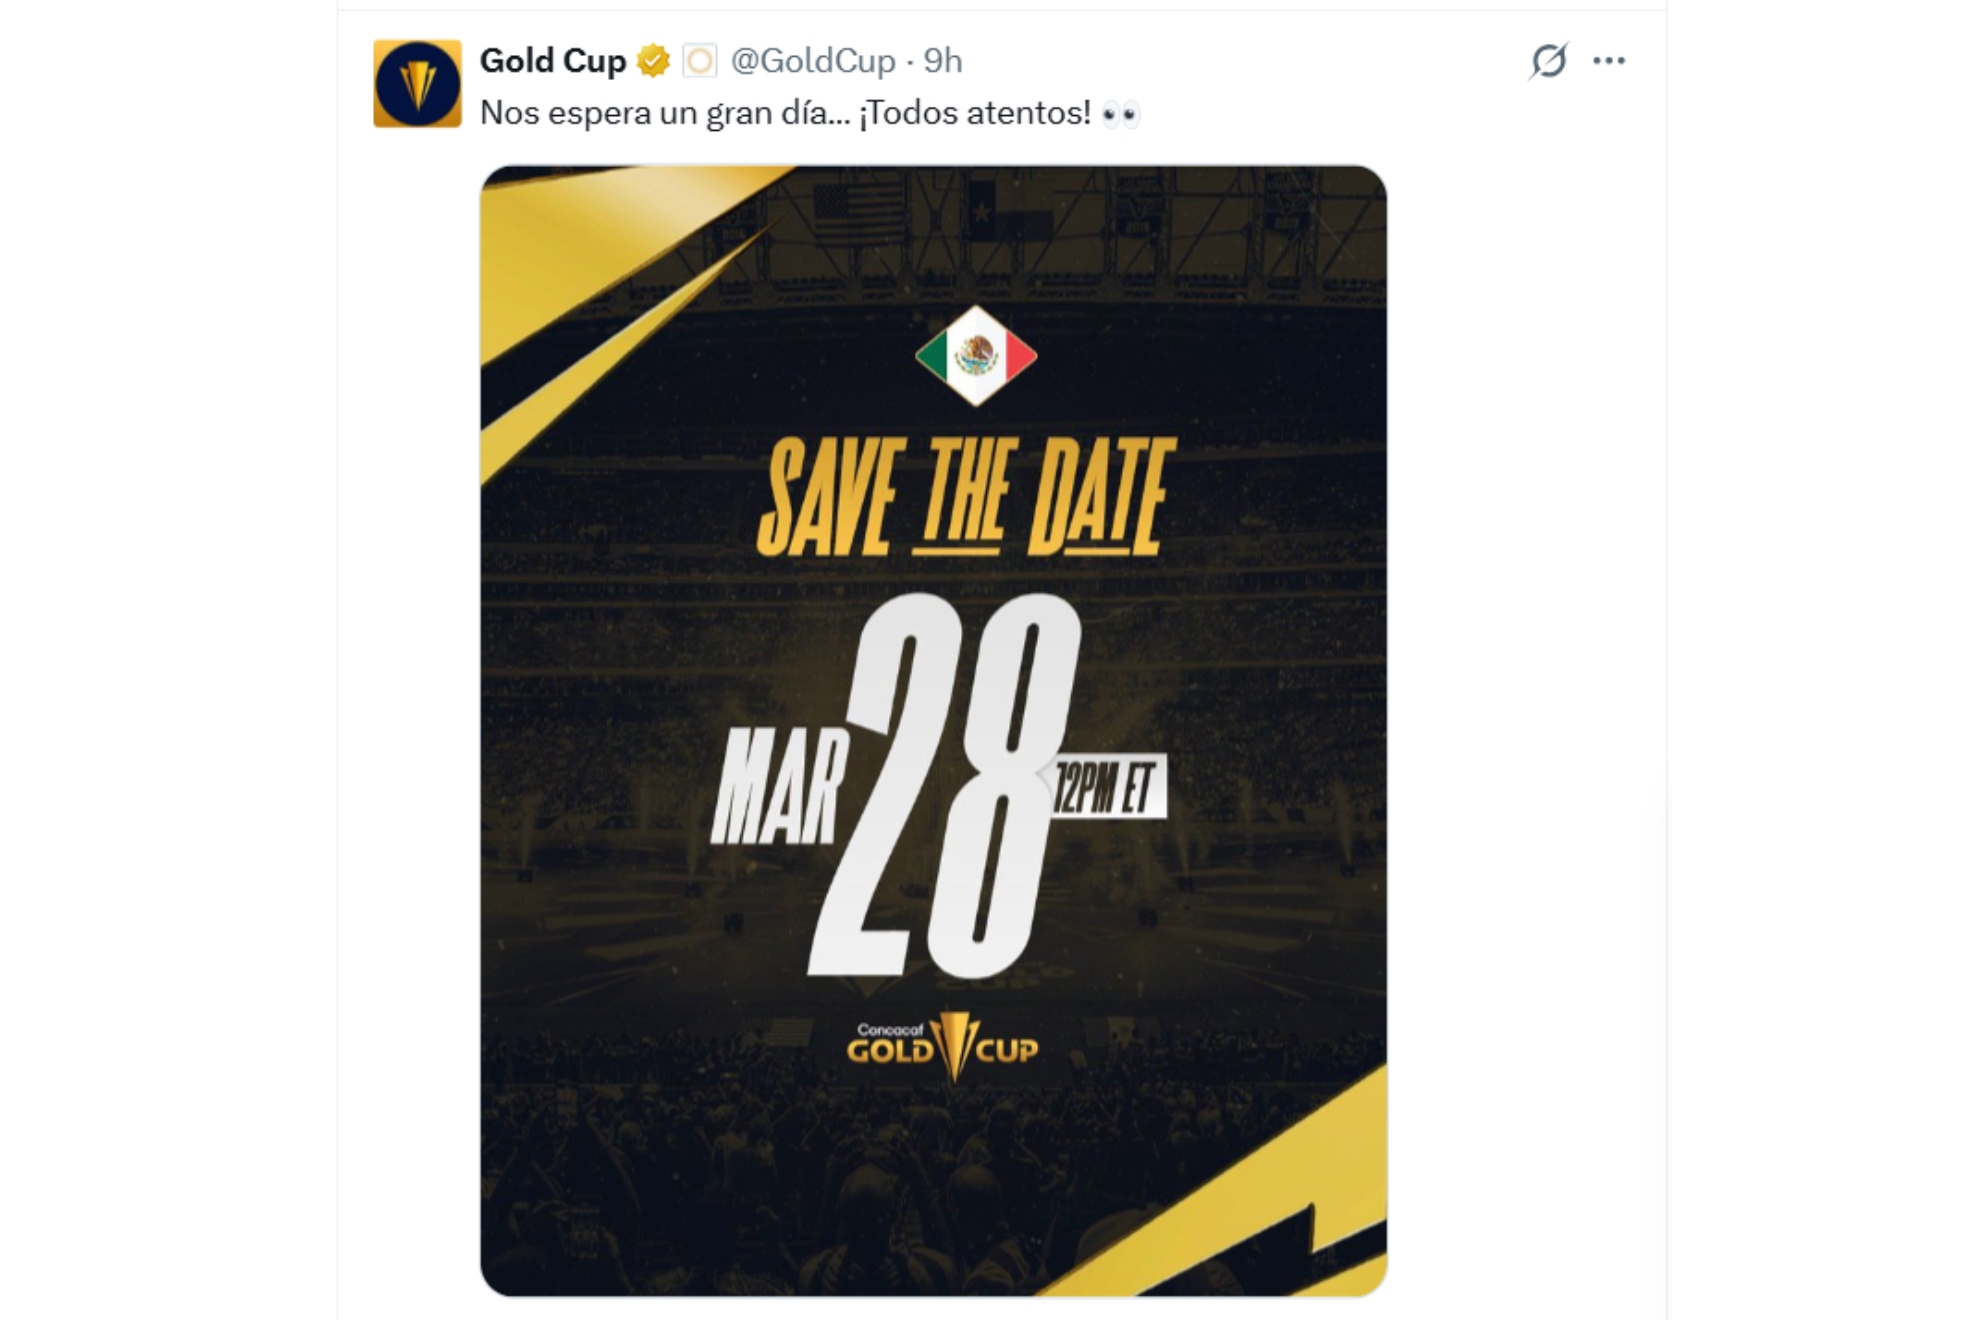
Task: Click the gold verified checkmark badge
Action: [x=651, y=62]
